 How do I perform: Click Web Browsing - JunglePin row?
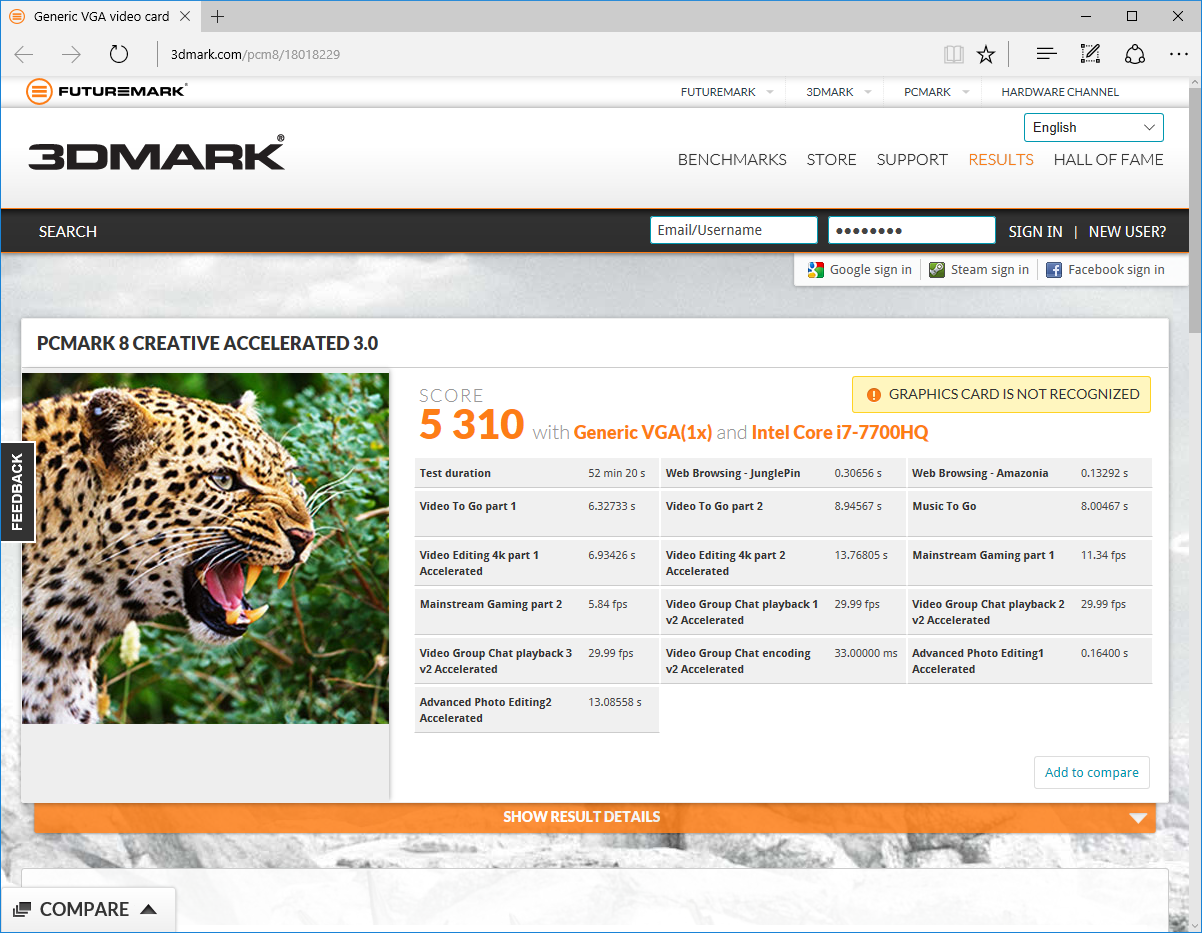coord(783,473)
